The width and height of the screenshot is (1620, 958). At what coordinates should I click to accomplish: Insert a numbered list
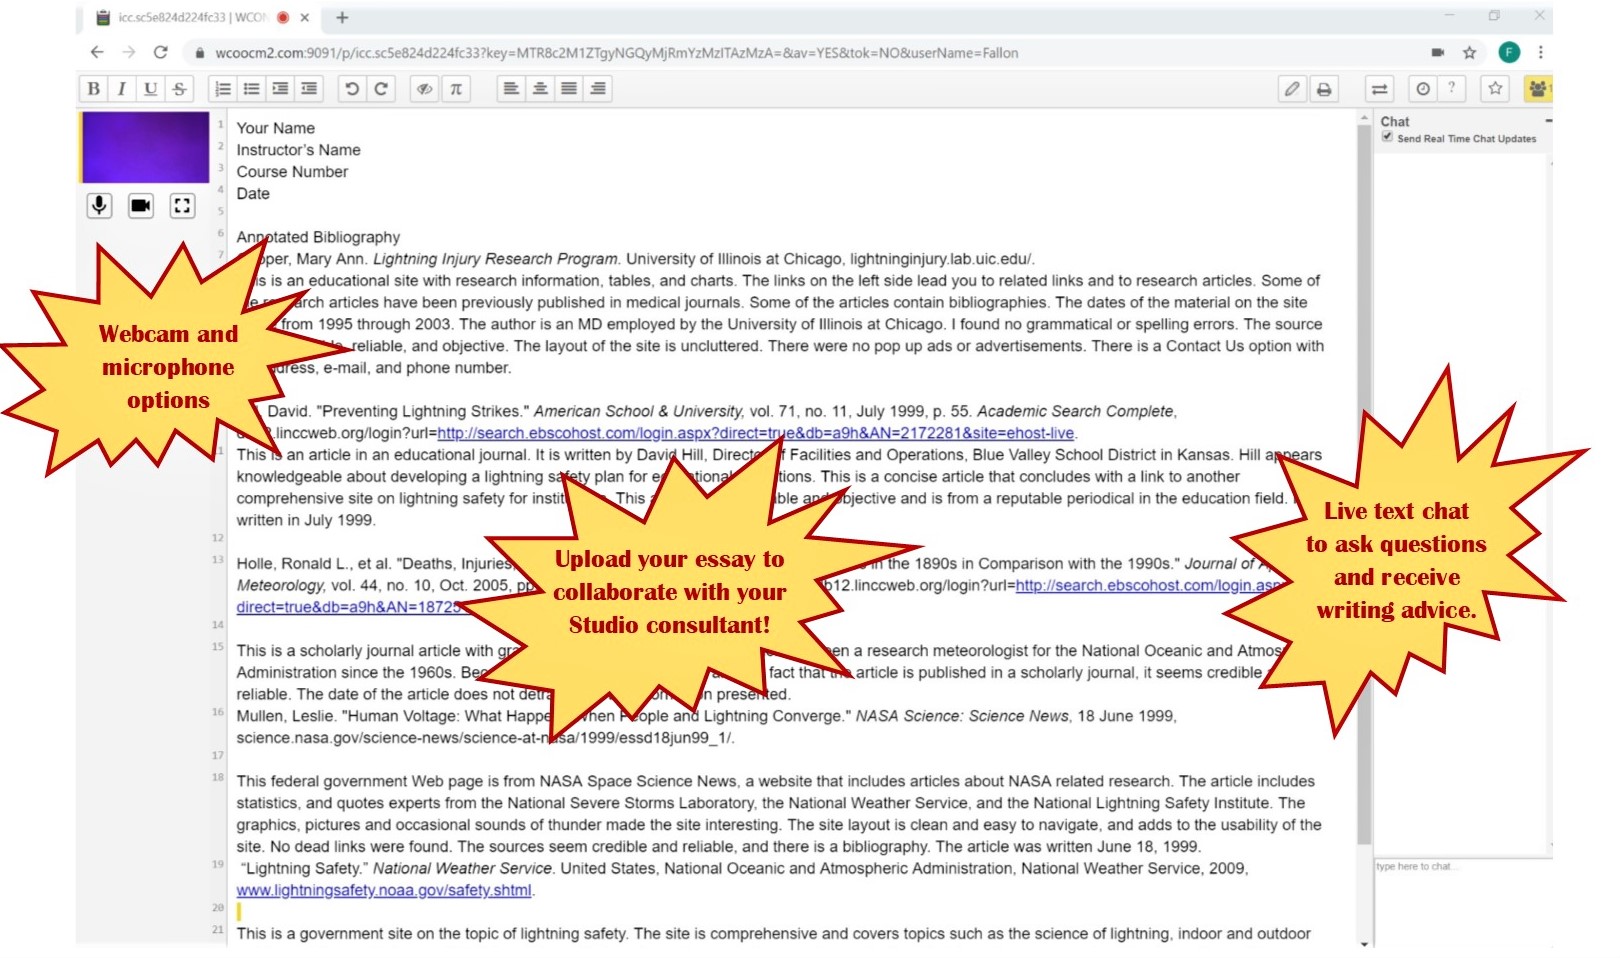point(223,89)
